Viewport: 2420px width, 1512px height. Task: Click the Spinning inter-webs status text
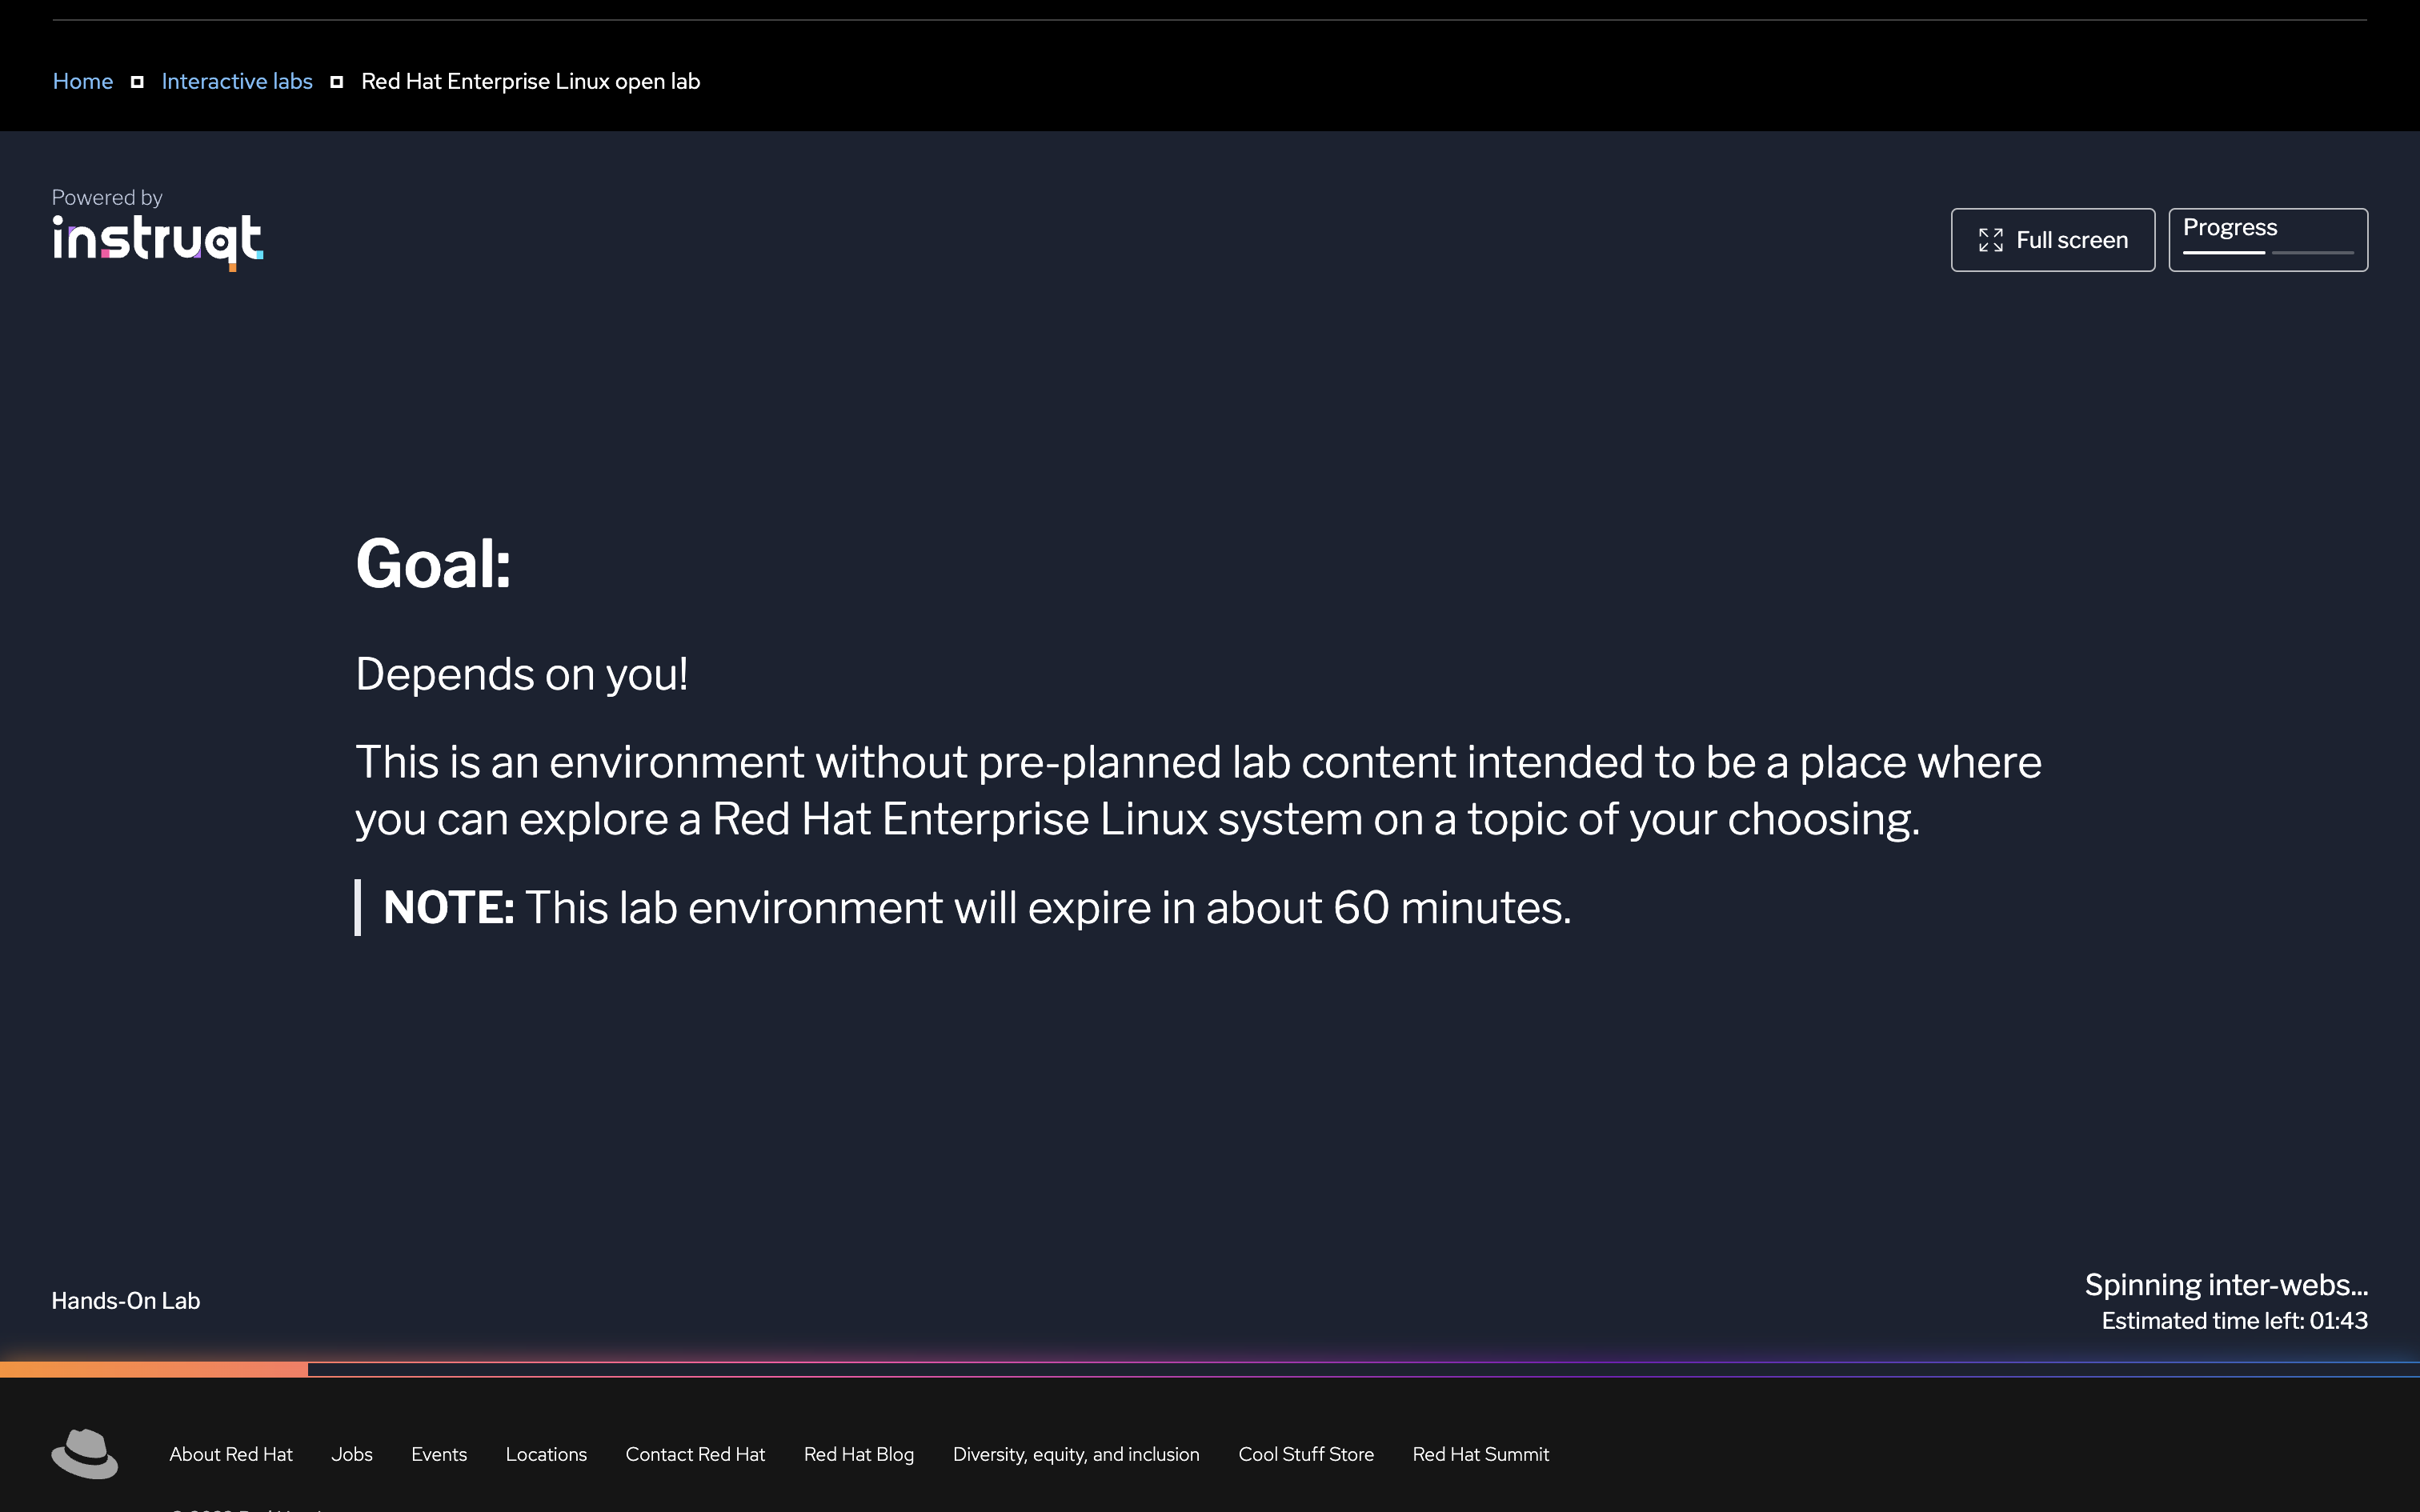pos(2226,1285)
